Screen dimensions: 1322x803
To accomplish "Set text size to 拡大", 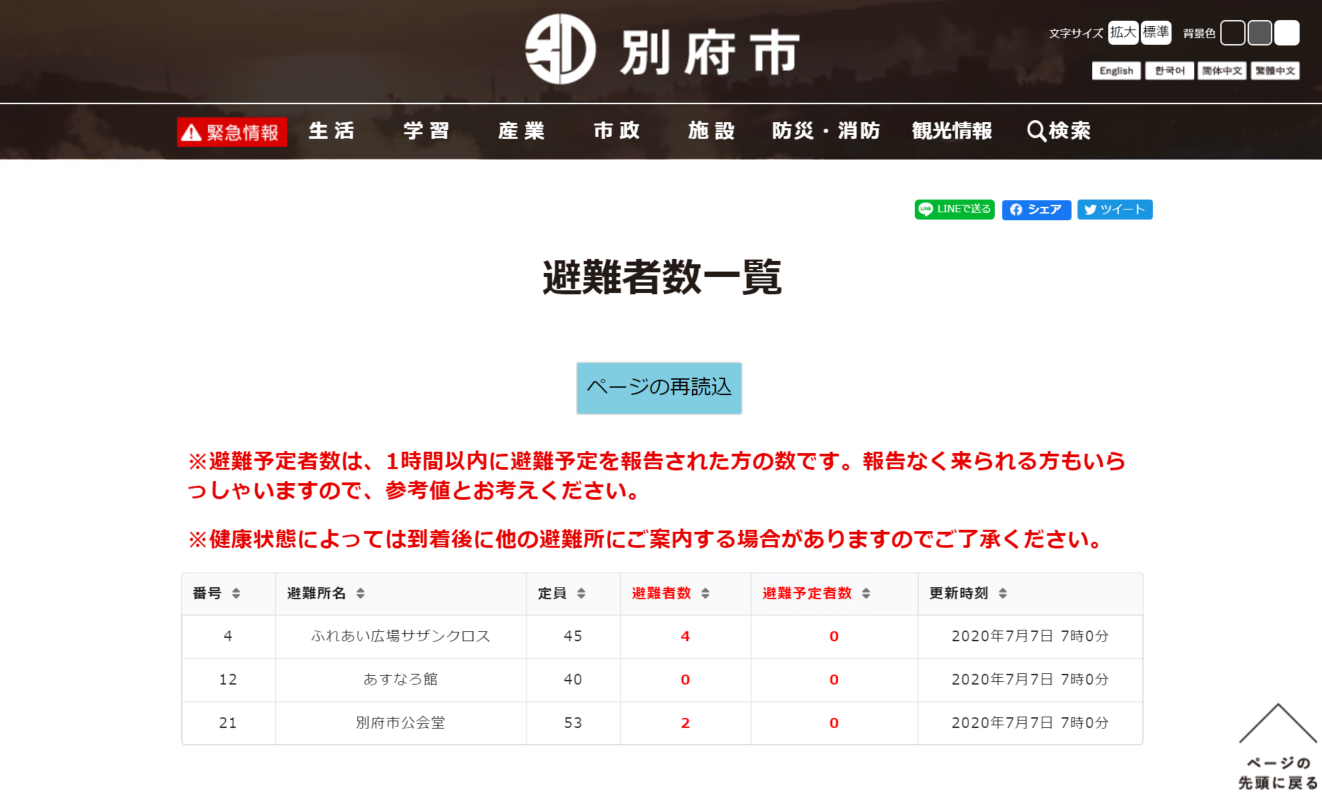I will pyautogui.click(x=1123, y=33).
